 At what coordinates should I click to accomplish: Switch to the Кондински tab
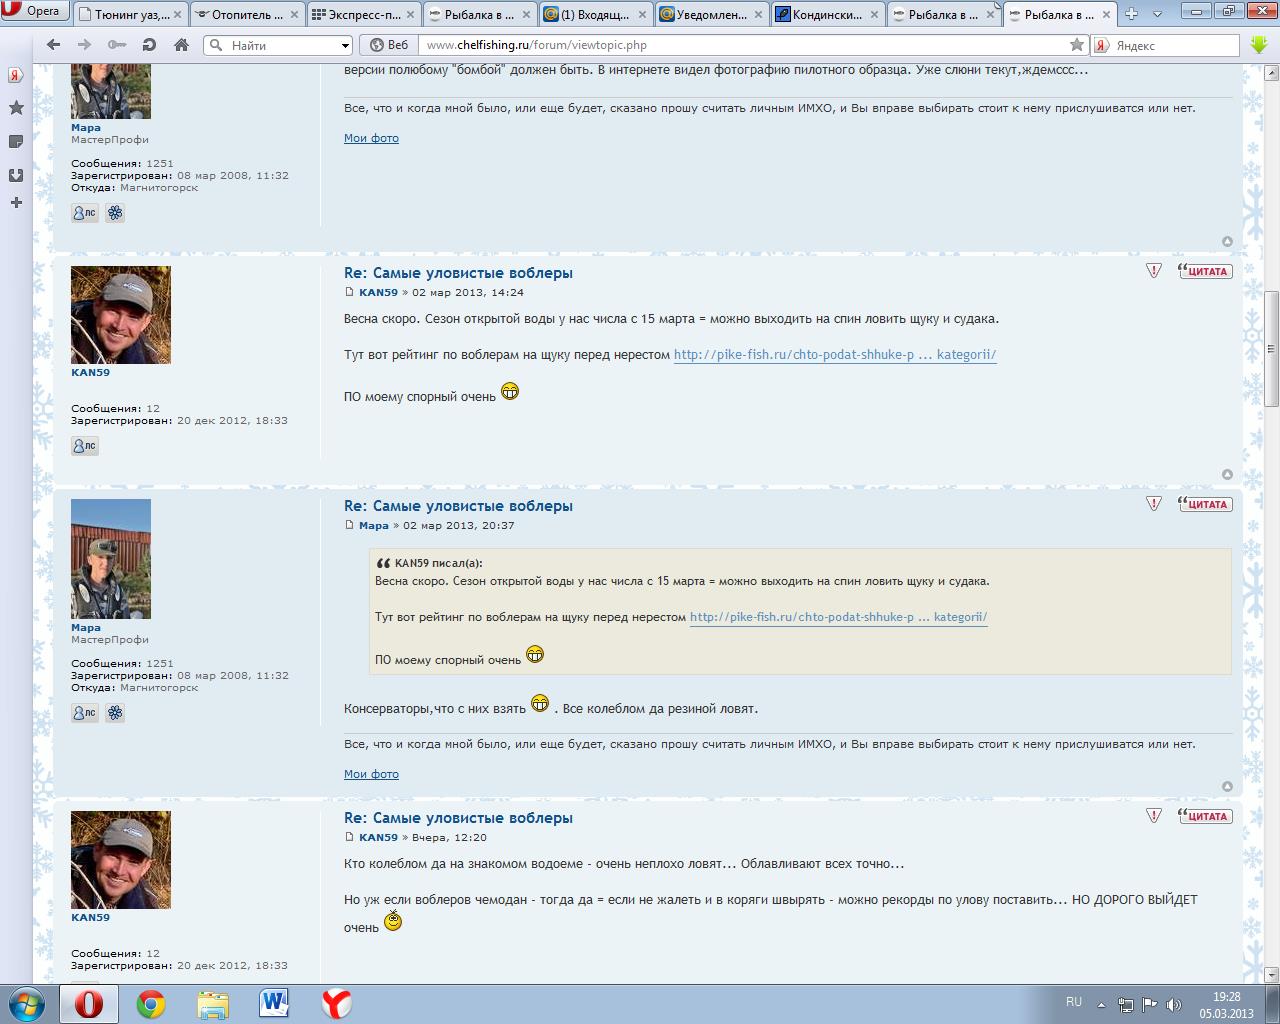[828, 14]
